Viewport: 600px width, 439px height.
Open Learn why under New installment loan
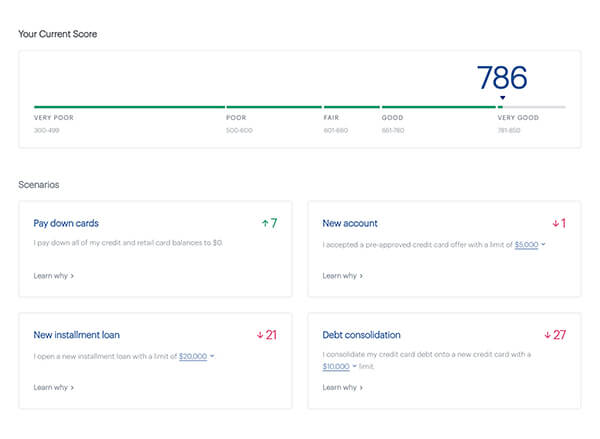point(53,387)
